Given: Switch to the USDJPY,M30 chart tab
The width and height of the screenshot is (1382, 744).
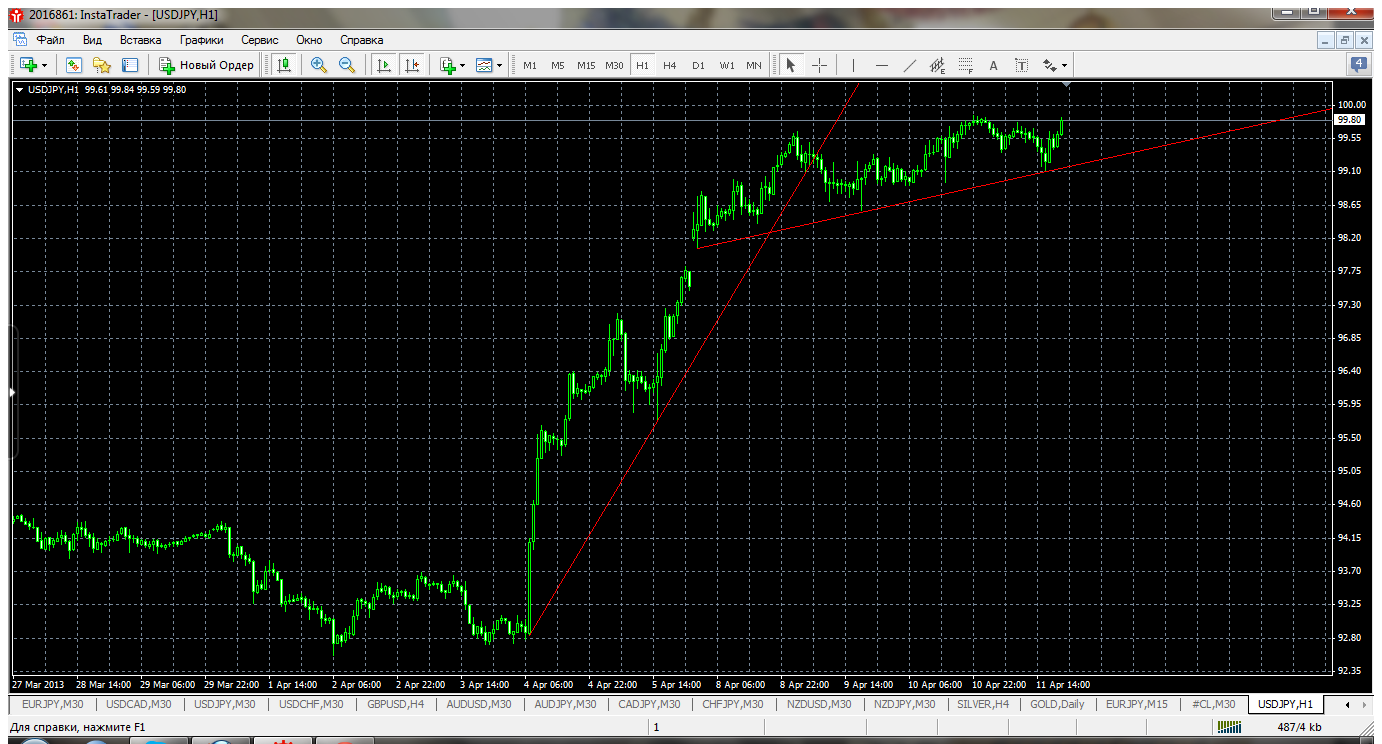Looking at the screenshot, I should pyautogui.click(x=225, y=705).
